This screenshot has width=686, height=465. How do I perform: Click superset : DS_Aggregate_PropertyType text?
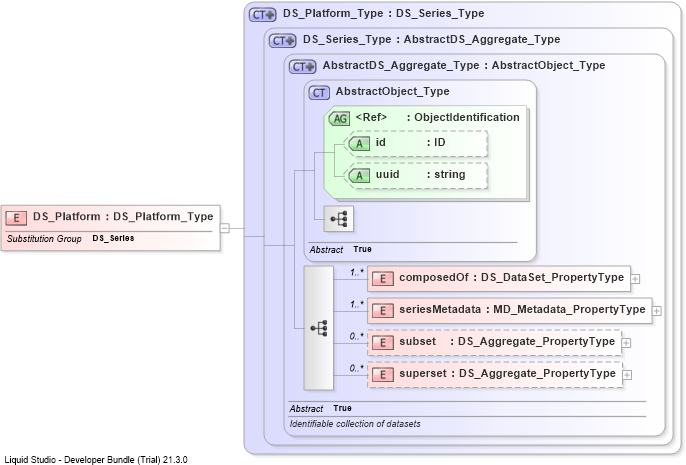[508, 373]
